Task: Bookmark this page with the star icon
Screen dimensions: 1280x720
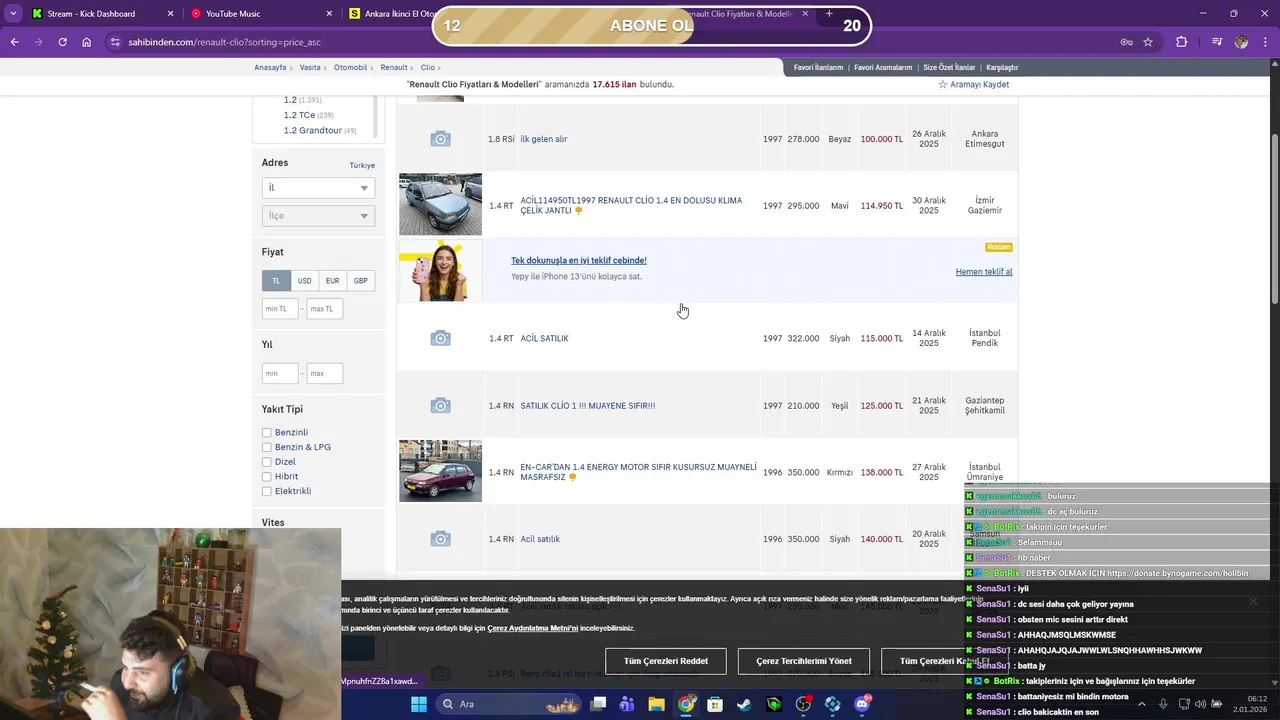Action: [x=1148, y=42]
